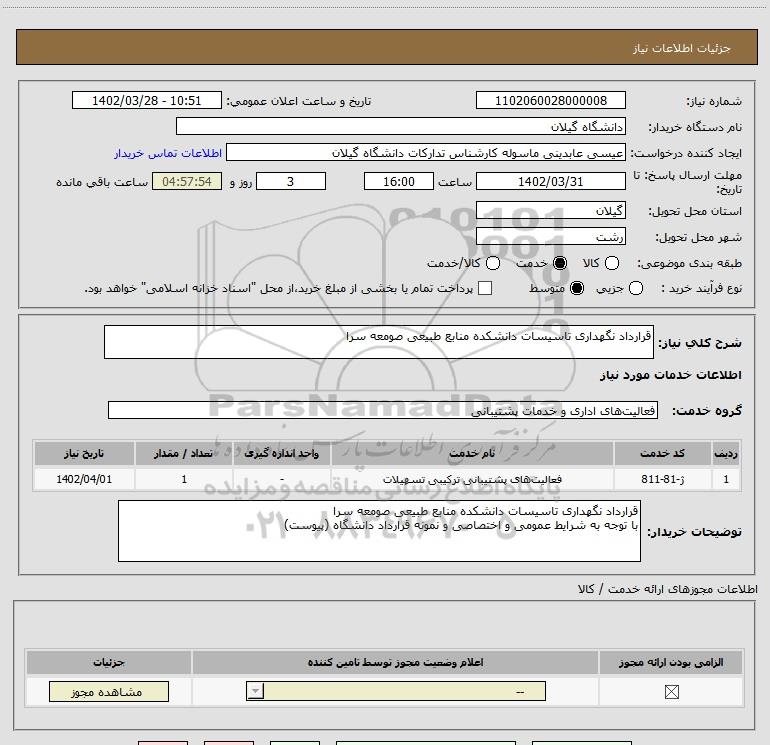Click واحد اندازه گیری column header

pos(282,453)
